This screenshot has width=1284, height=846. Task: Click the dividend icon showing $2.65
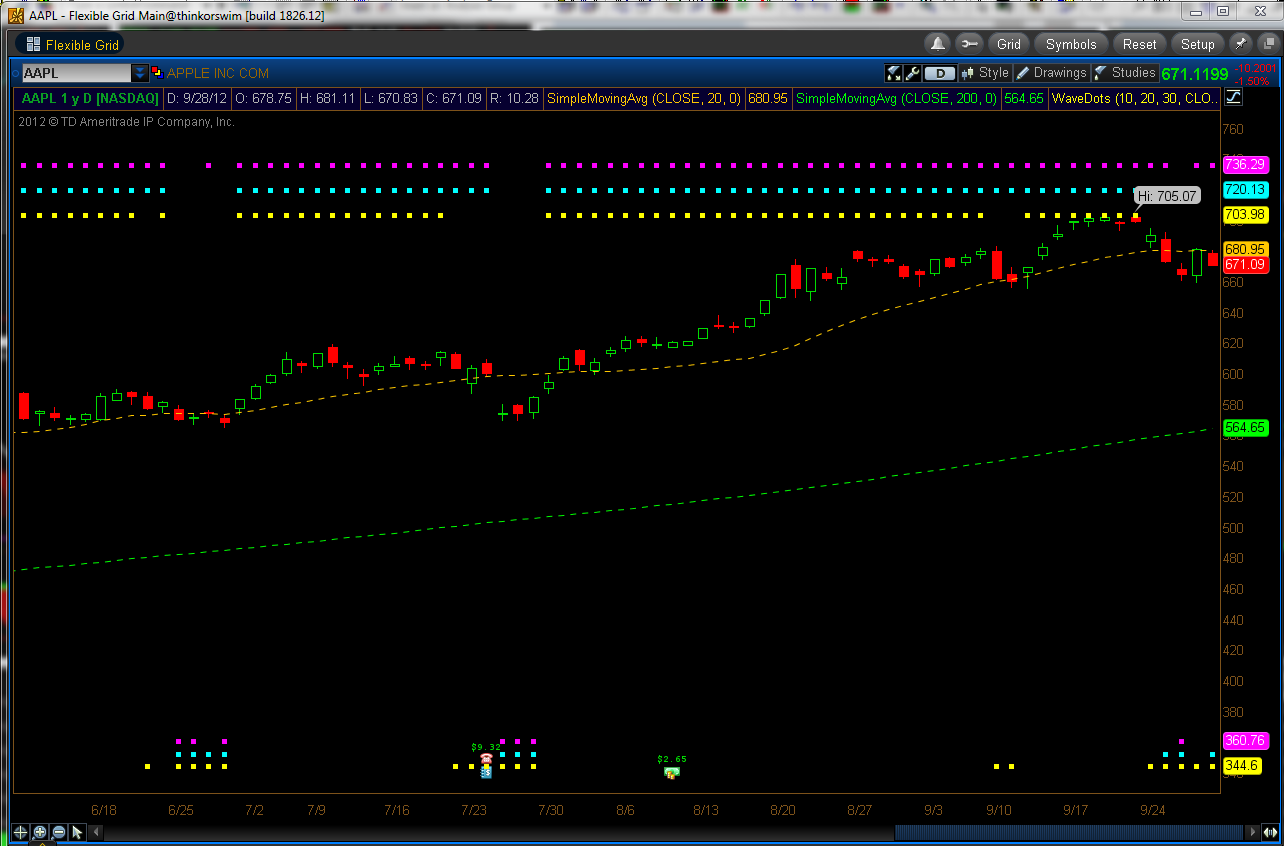(x=672, y=772)
